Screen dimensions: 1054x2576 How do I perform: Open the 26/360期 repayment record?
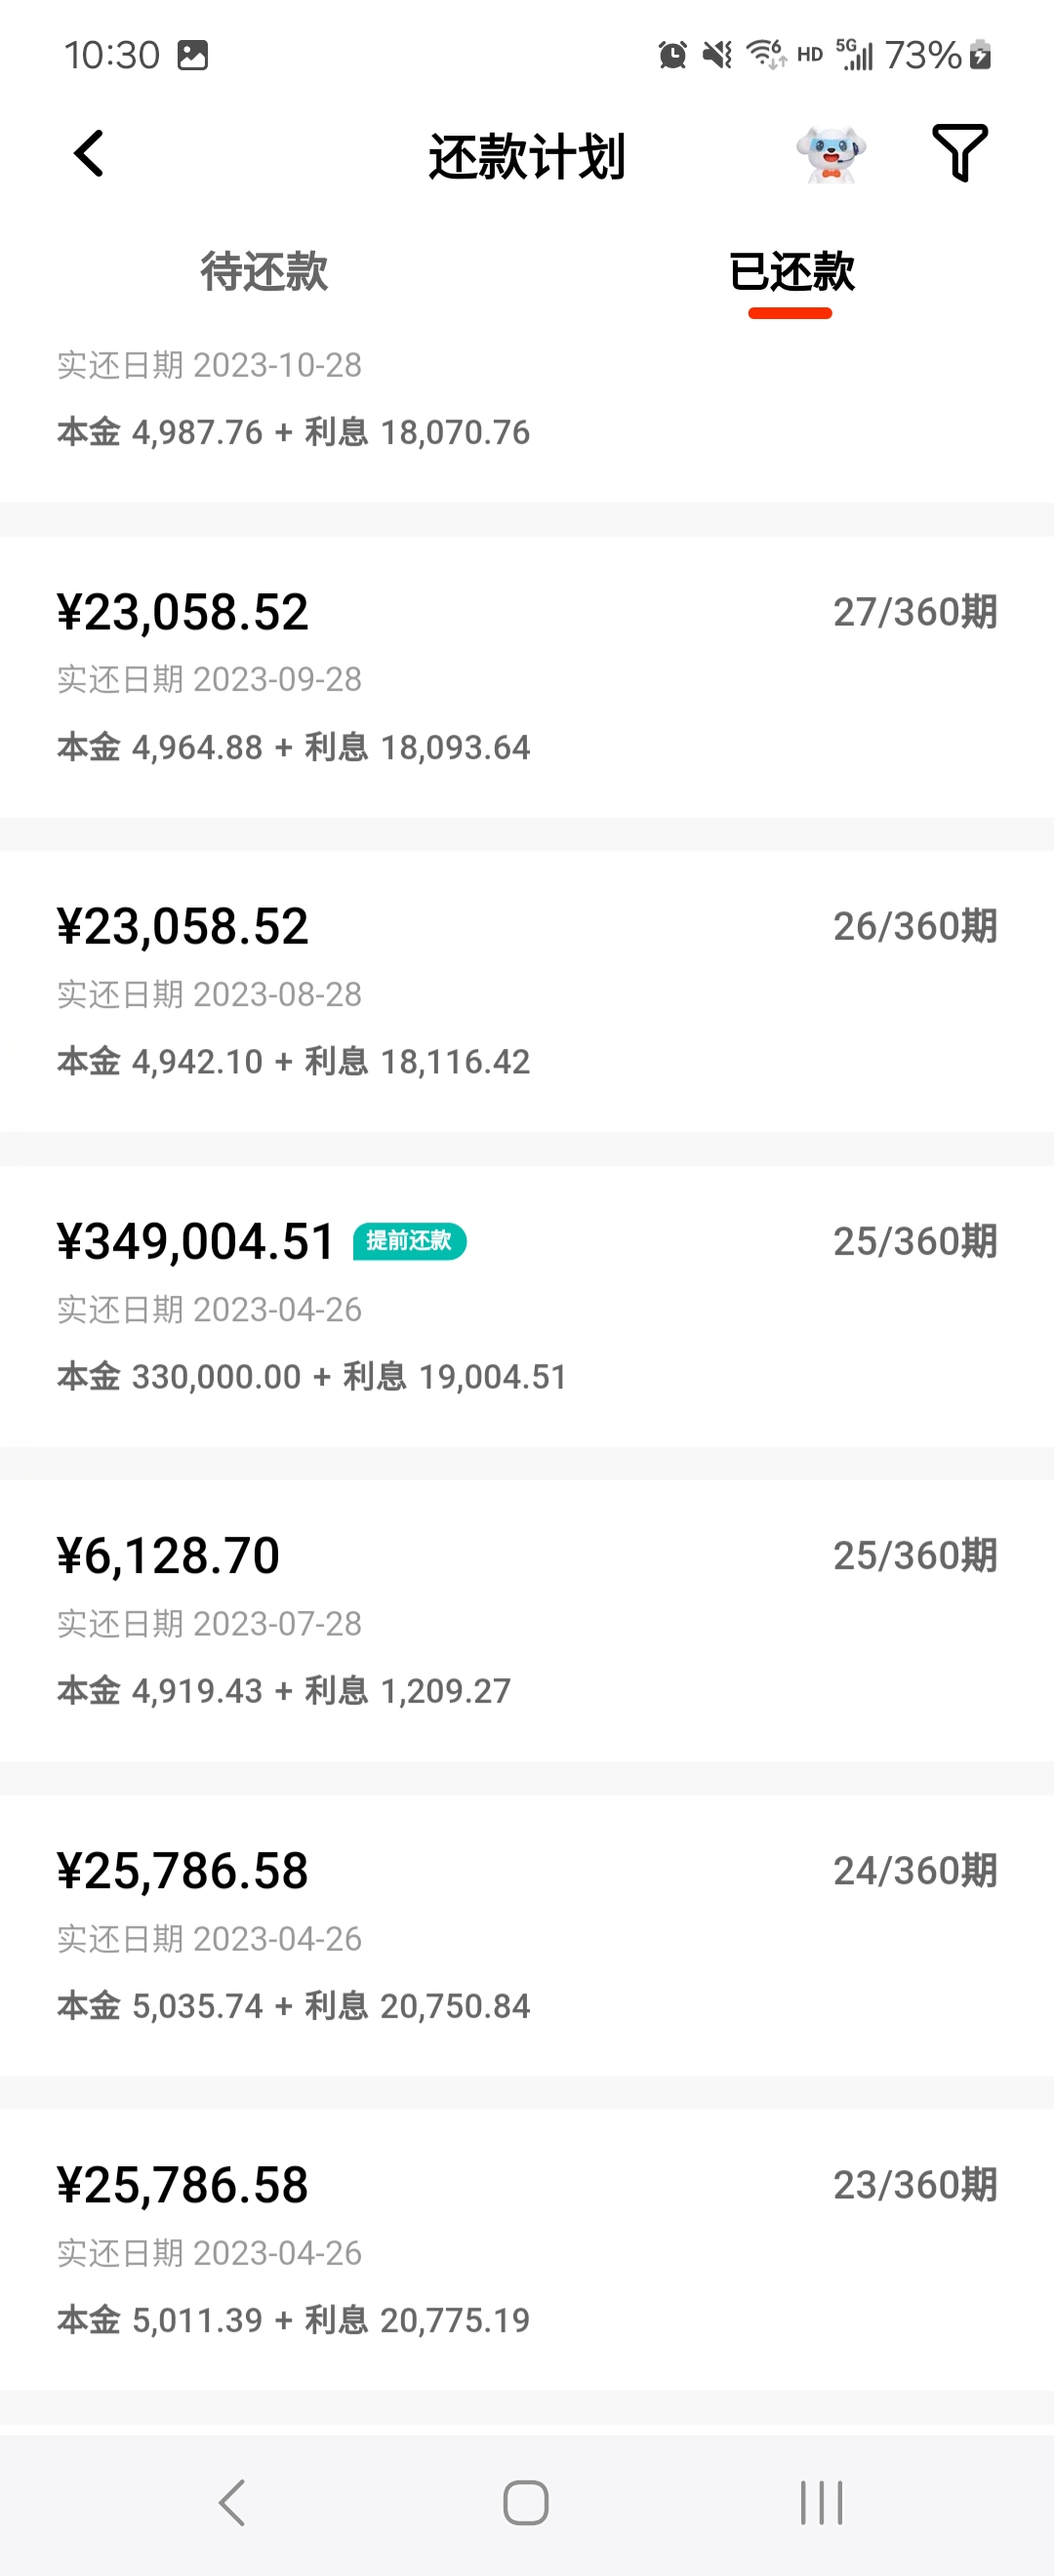pyautogui.click(x=527, y=991)
